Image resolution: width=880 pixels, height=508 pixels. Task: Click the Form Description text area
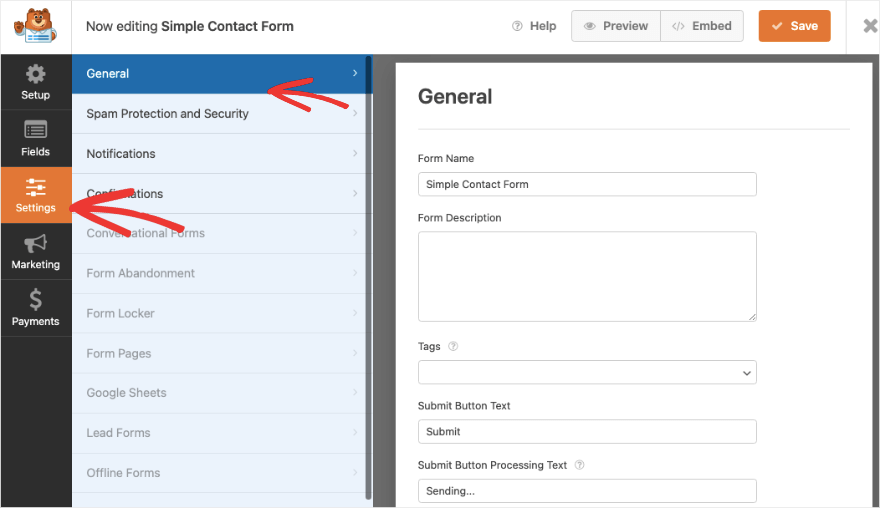pos(587,277)
